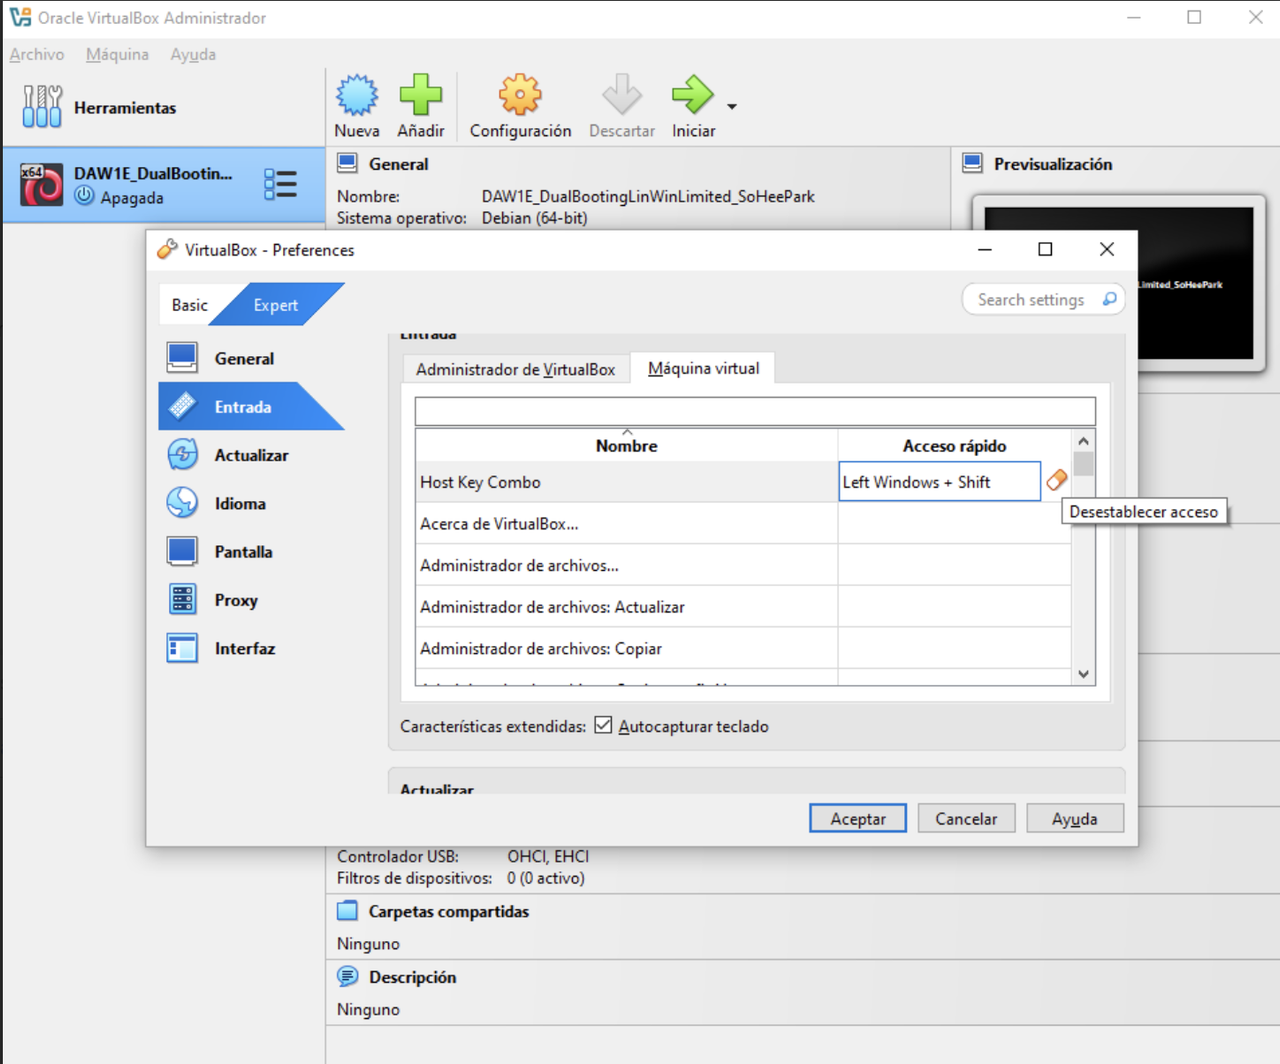Open the VM options menu beside DAW1E
Viewport: 1280px width, 1064px height.
(282, 184)
